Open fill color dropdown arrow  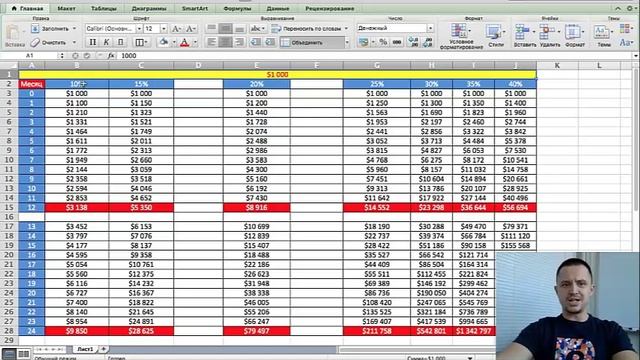click(173, 42)
